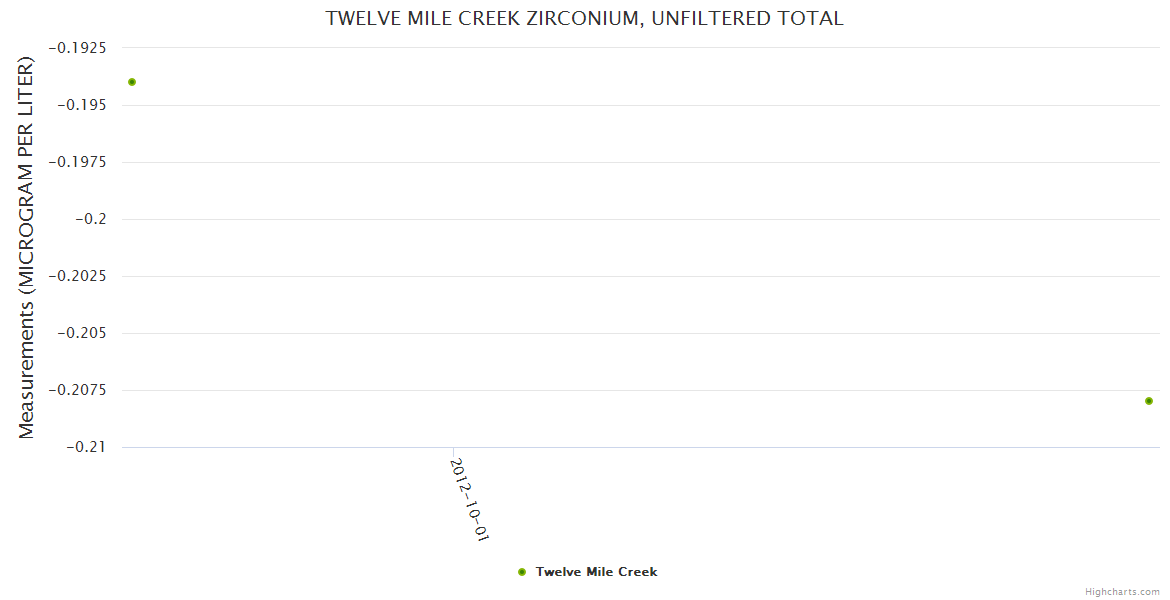1170x600 pixels.
Task: Click the Measurements y-axis title
Action: pos(27,248)
